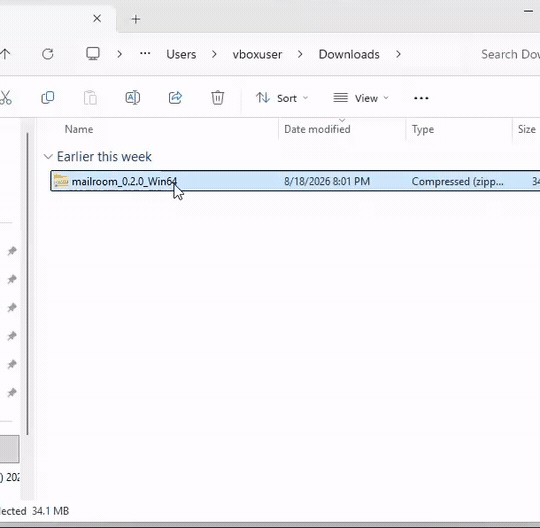Close the current File Explorer tab
Screen dimensions: 540x528
pyautogui.click(x=97, y=19)
